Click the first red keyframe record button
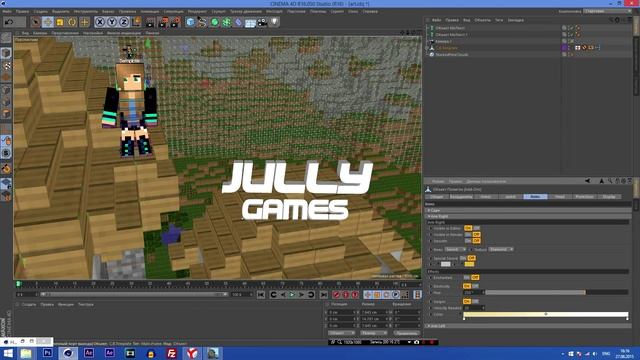 point(336,295)
